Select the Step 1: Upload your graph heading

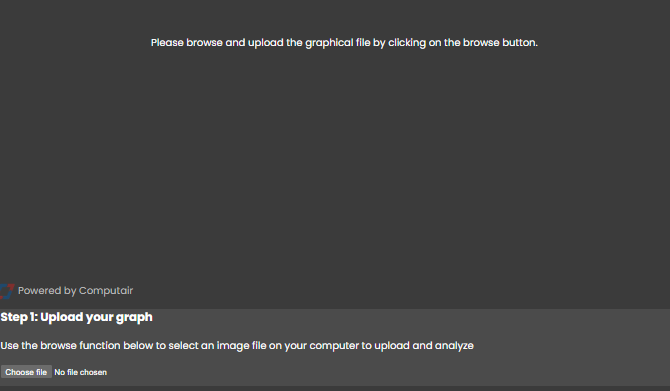tap(76, 317)
